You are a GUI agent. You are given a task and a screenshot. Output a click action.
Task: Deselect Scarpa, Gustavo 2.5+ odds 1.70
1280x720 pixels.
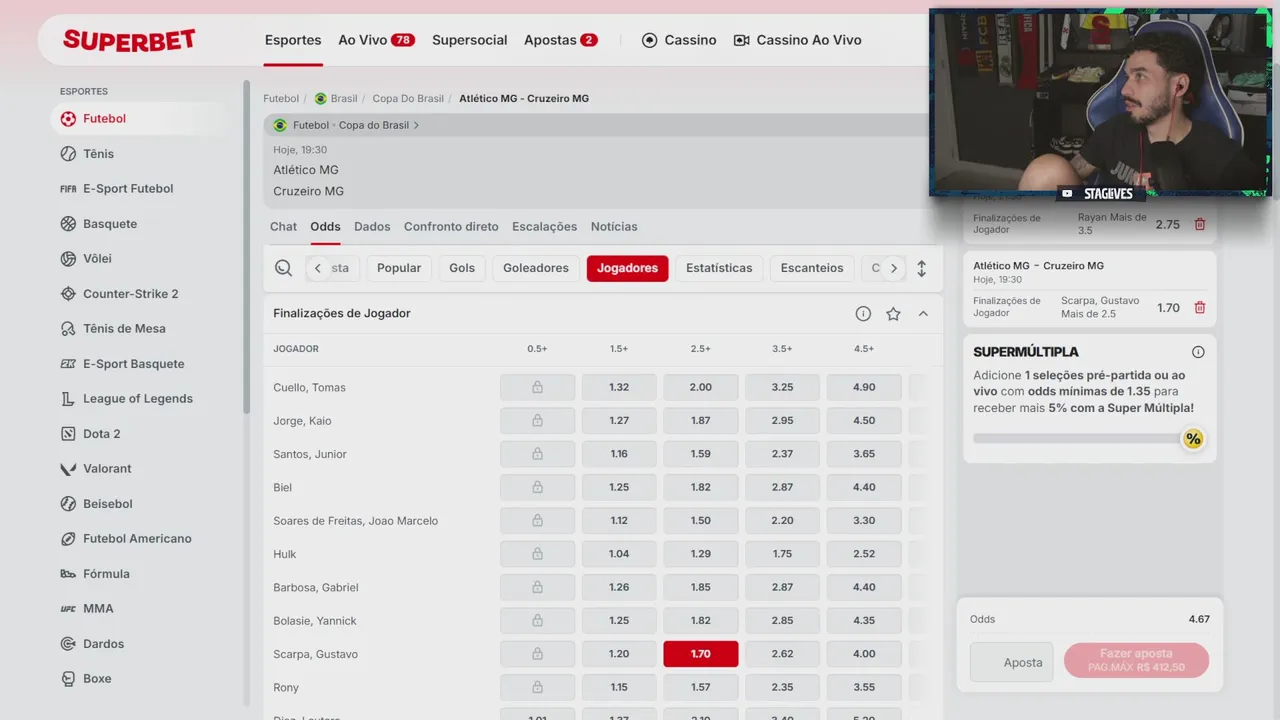coord(701,654)
